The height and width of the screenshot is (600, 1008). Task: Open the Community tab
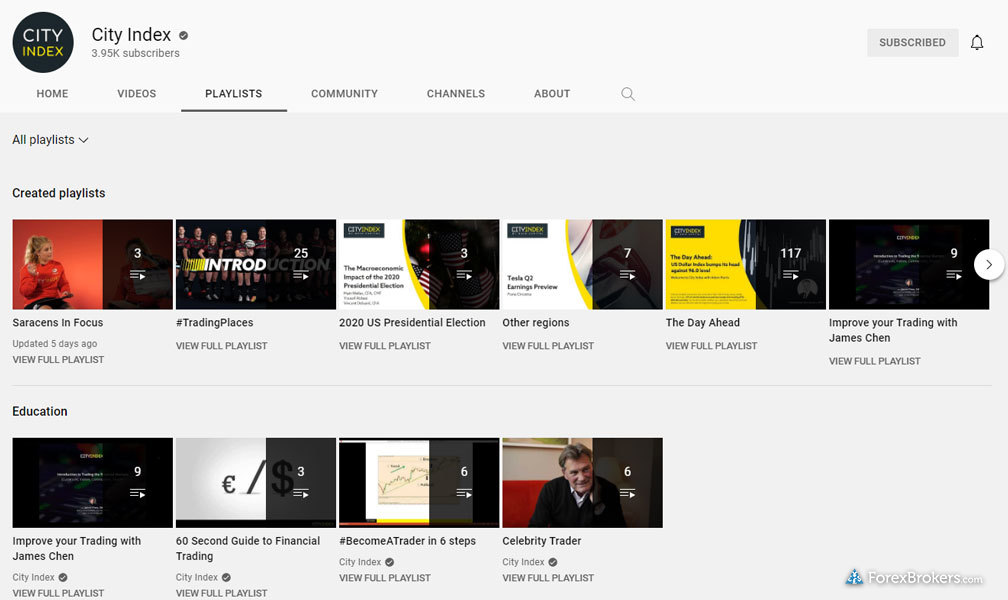point(345,94)
